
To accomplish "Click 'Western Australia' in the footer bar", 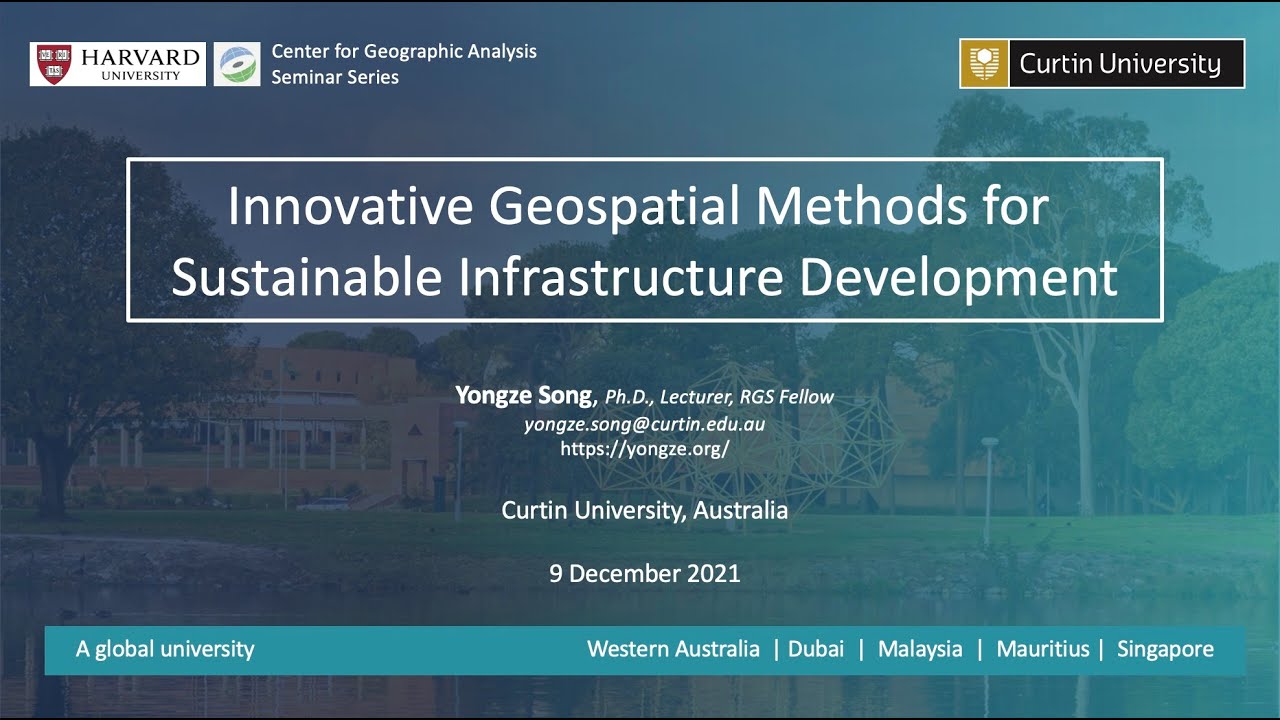I will click(x=673, y=649).
